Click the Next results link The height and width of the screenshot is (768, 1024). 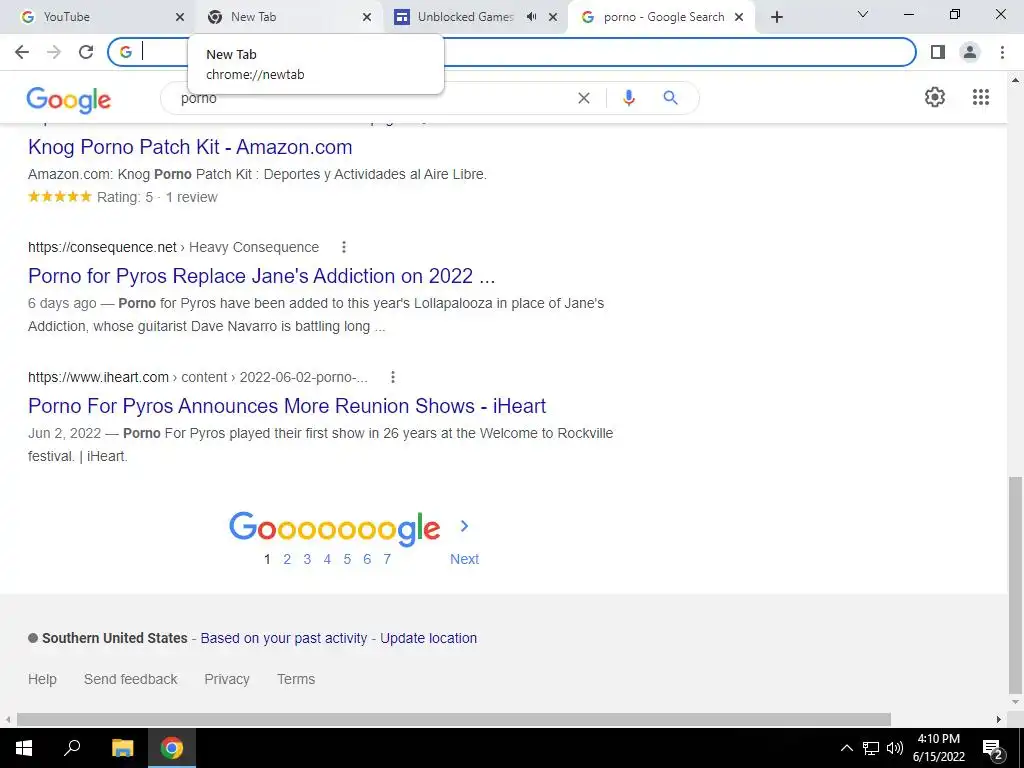point(464,559)
